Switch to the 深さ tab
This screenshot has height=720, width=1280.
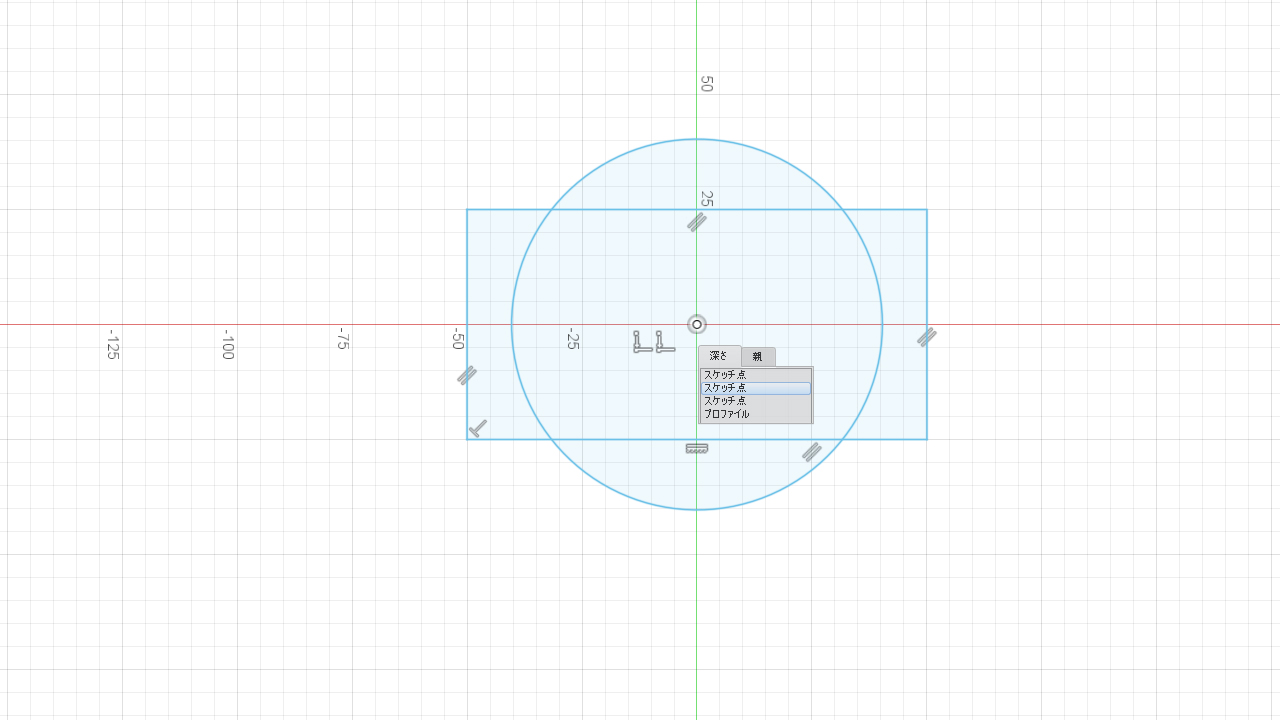[719, 356]
